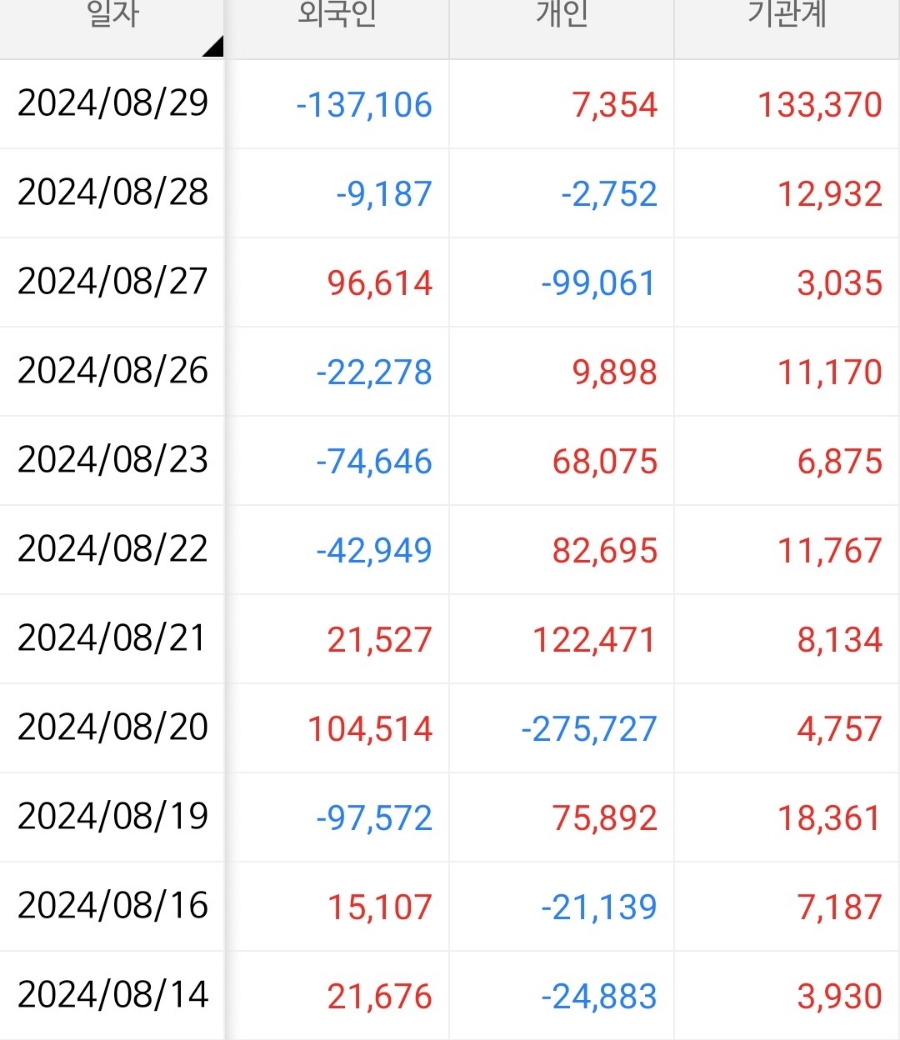Click the foreign value -137,106
Image resolution: width=900 pixels, height=1040 pixels.
pos(364,105)
